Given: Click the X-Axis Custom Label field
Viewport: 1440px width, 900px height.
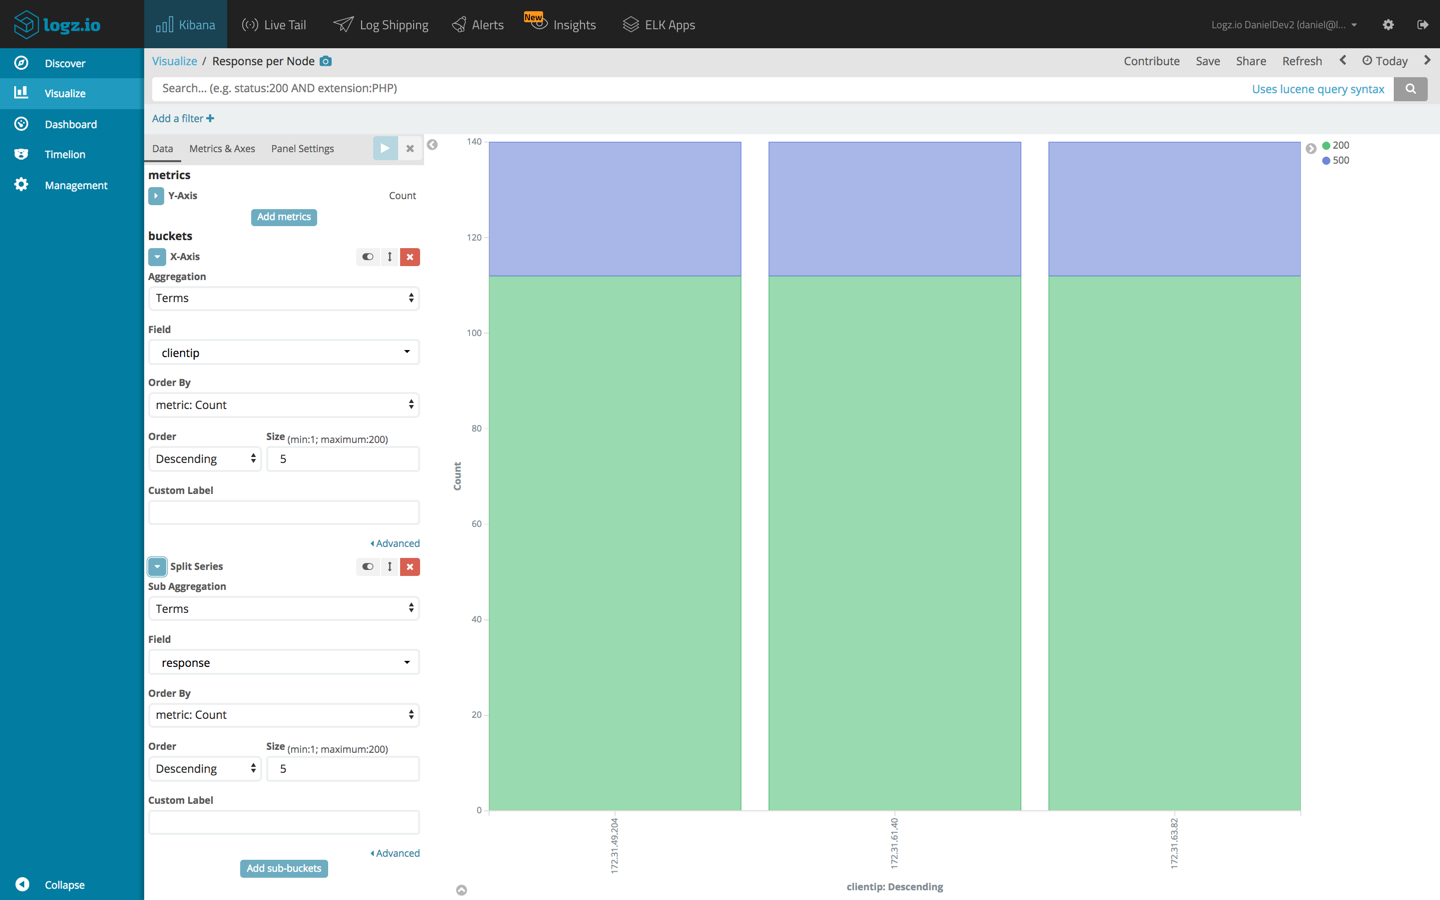Looking at the screenshot, I should (x=284, y=513).
